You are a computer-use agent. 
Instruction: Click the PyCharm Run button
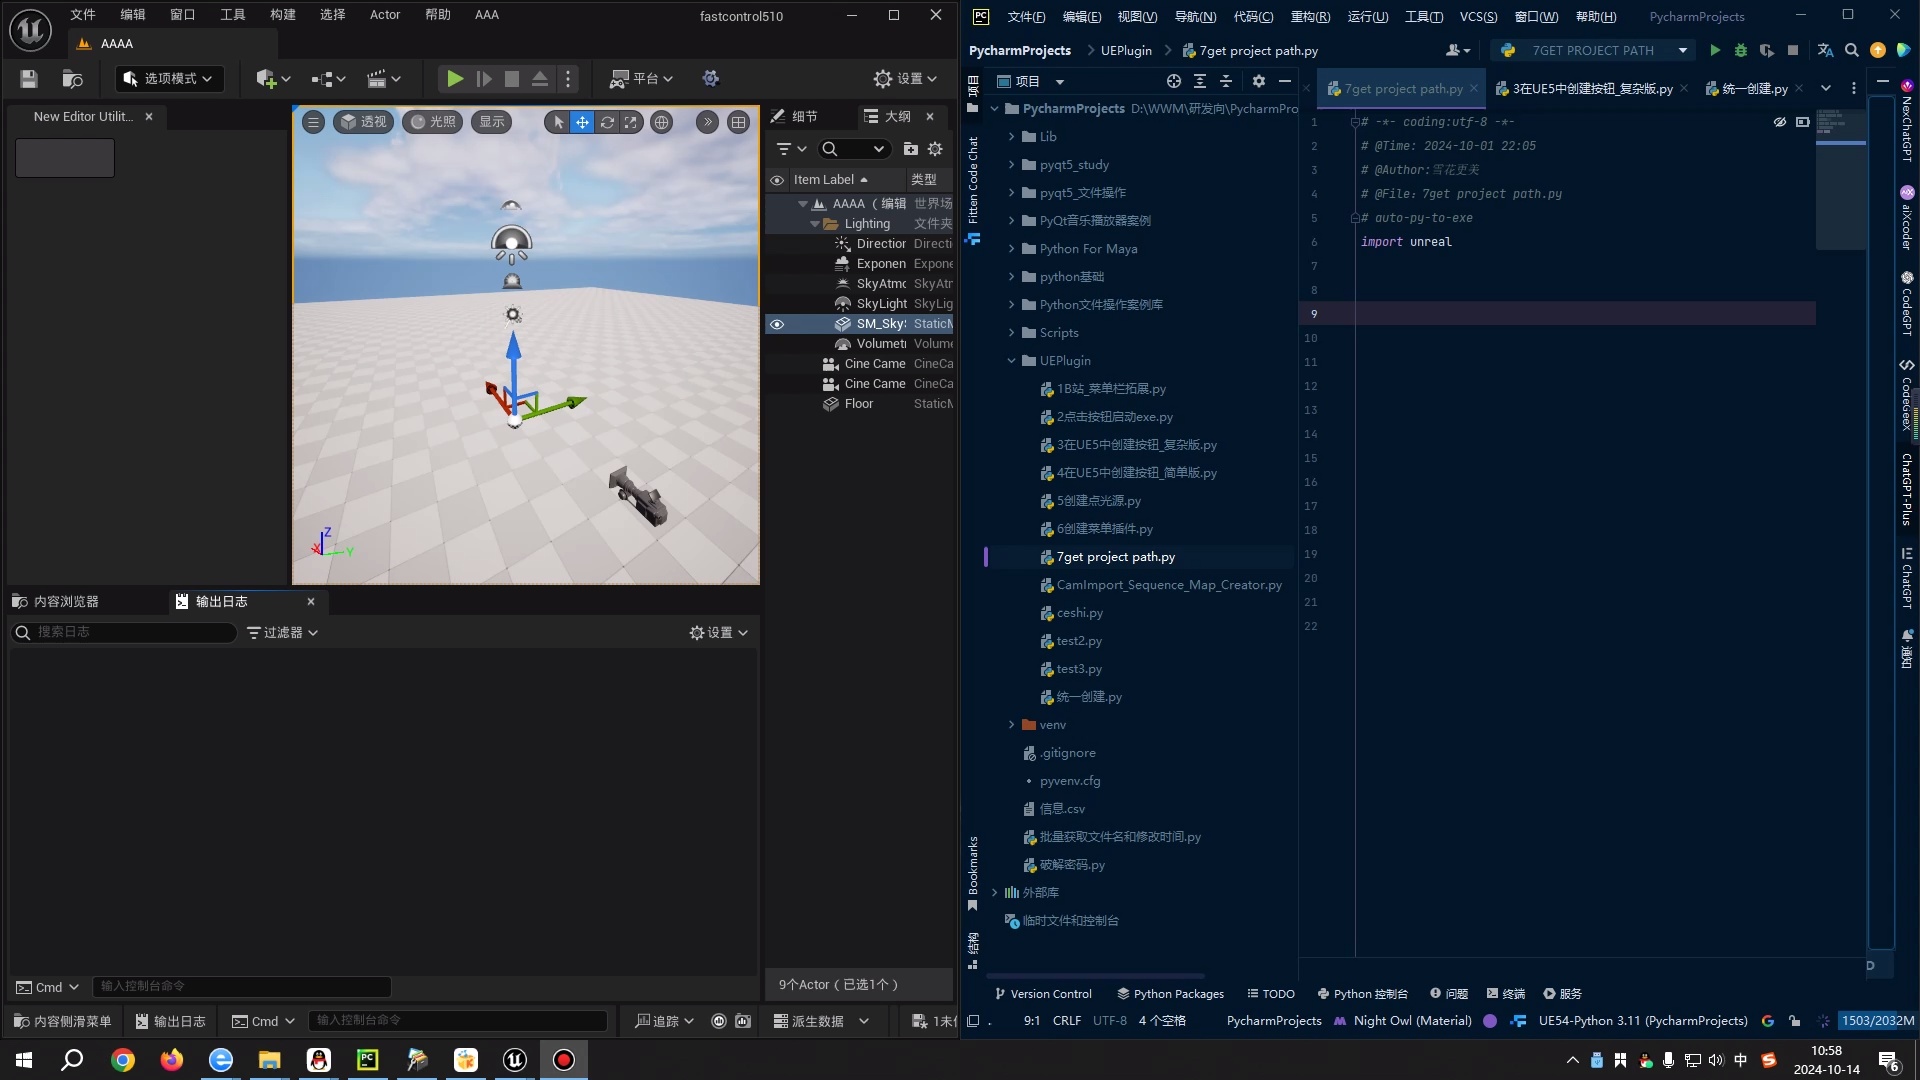coord(1715,50)
